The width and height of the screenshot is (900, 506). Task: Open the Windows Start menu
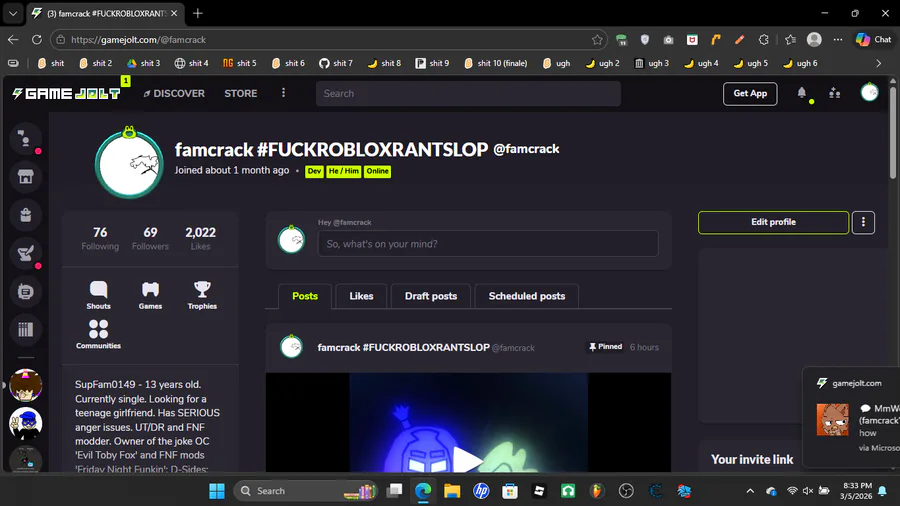(217, 491)
